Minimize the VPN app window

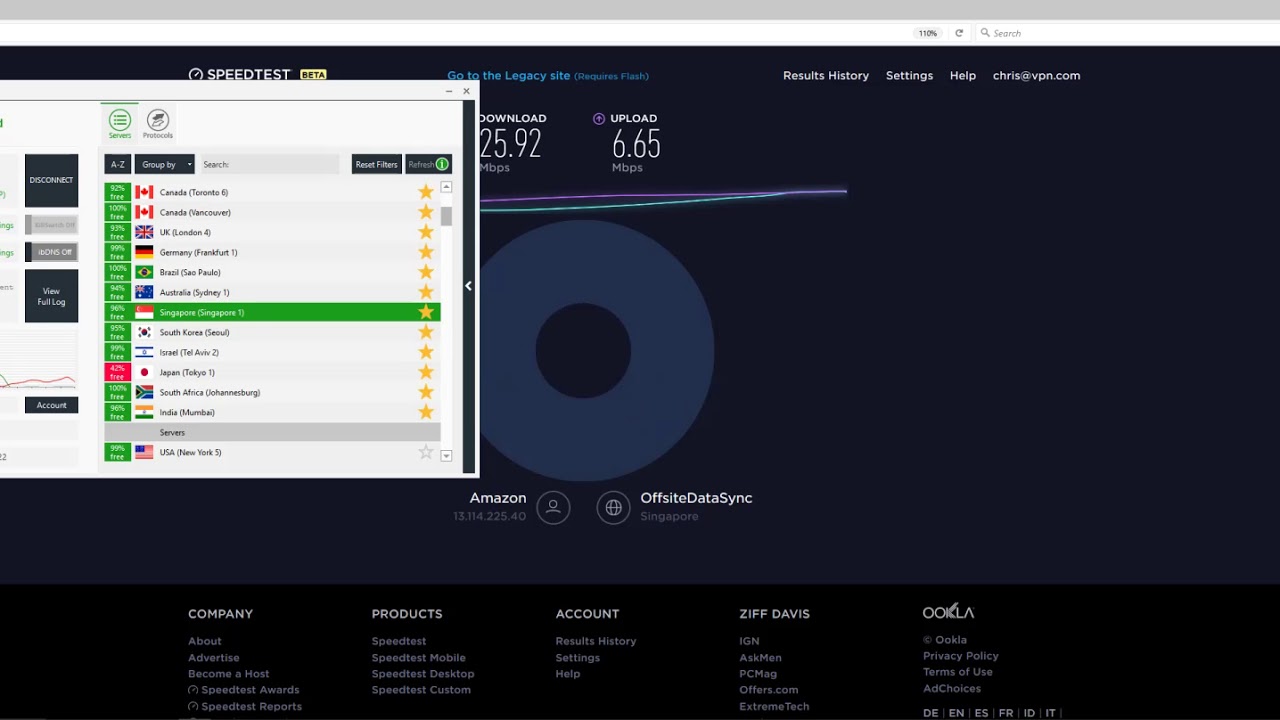pos(449,91)
